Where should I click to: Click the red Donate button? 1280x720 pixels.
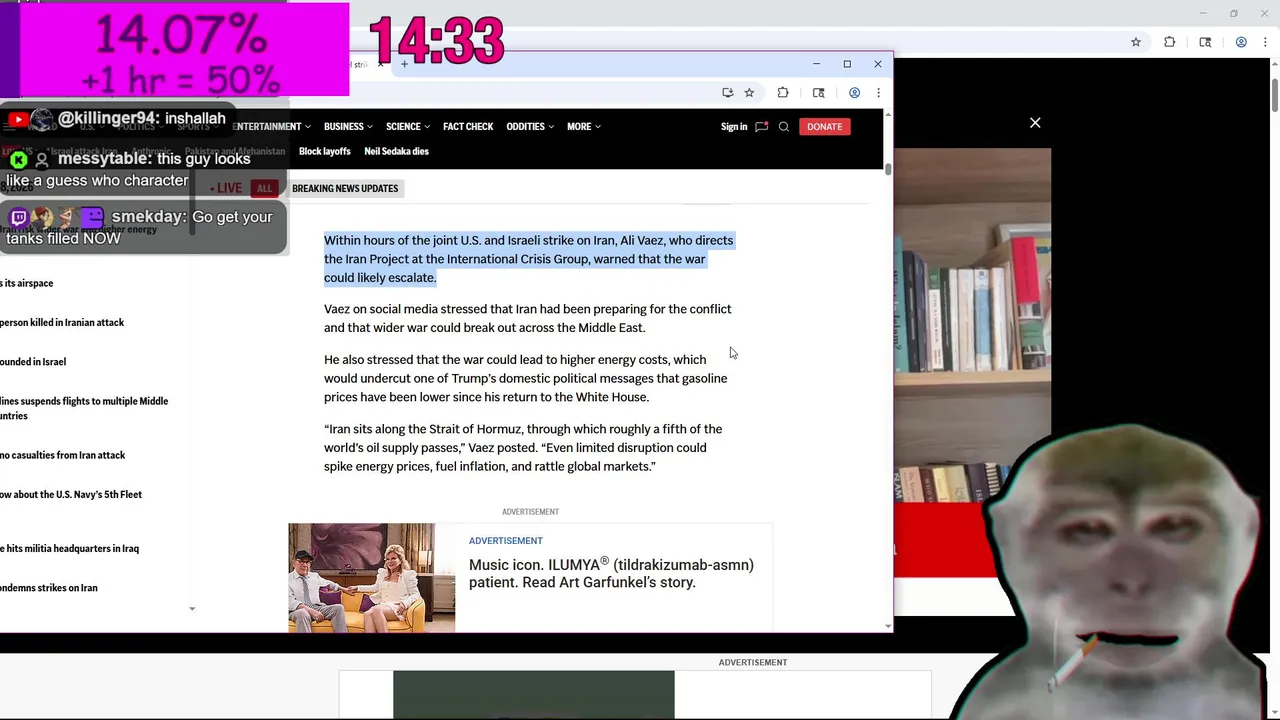824,127
